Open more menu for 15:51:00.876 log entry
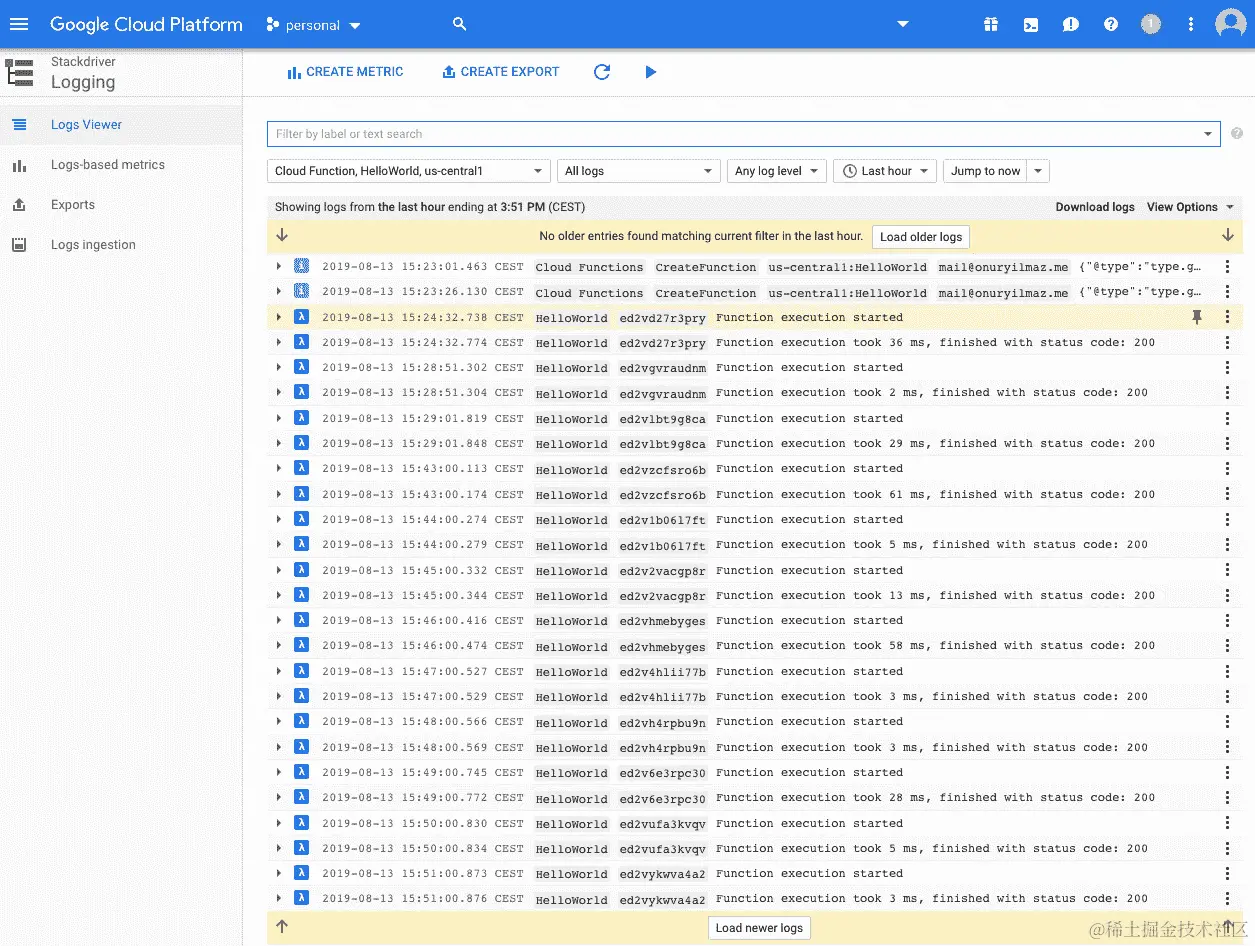The width and height of the screenshot is (1255, 946). coord(1227,898)
